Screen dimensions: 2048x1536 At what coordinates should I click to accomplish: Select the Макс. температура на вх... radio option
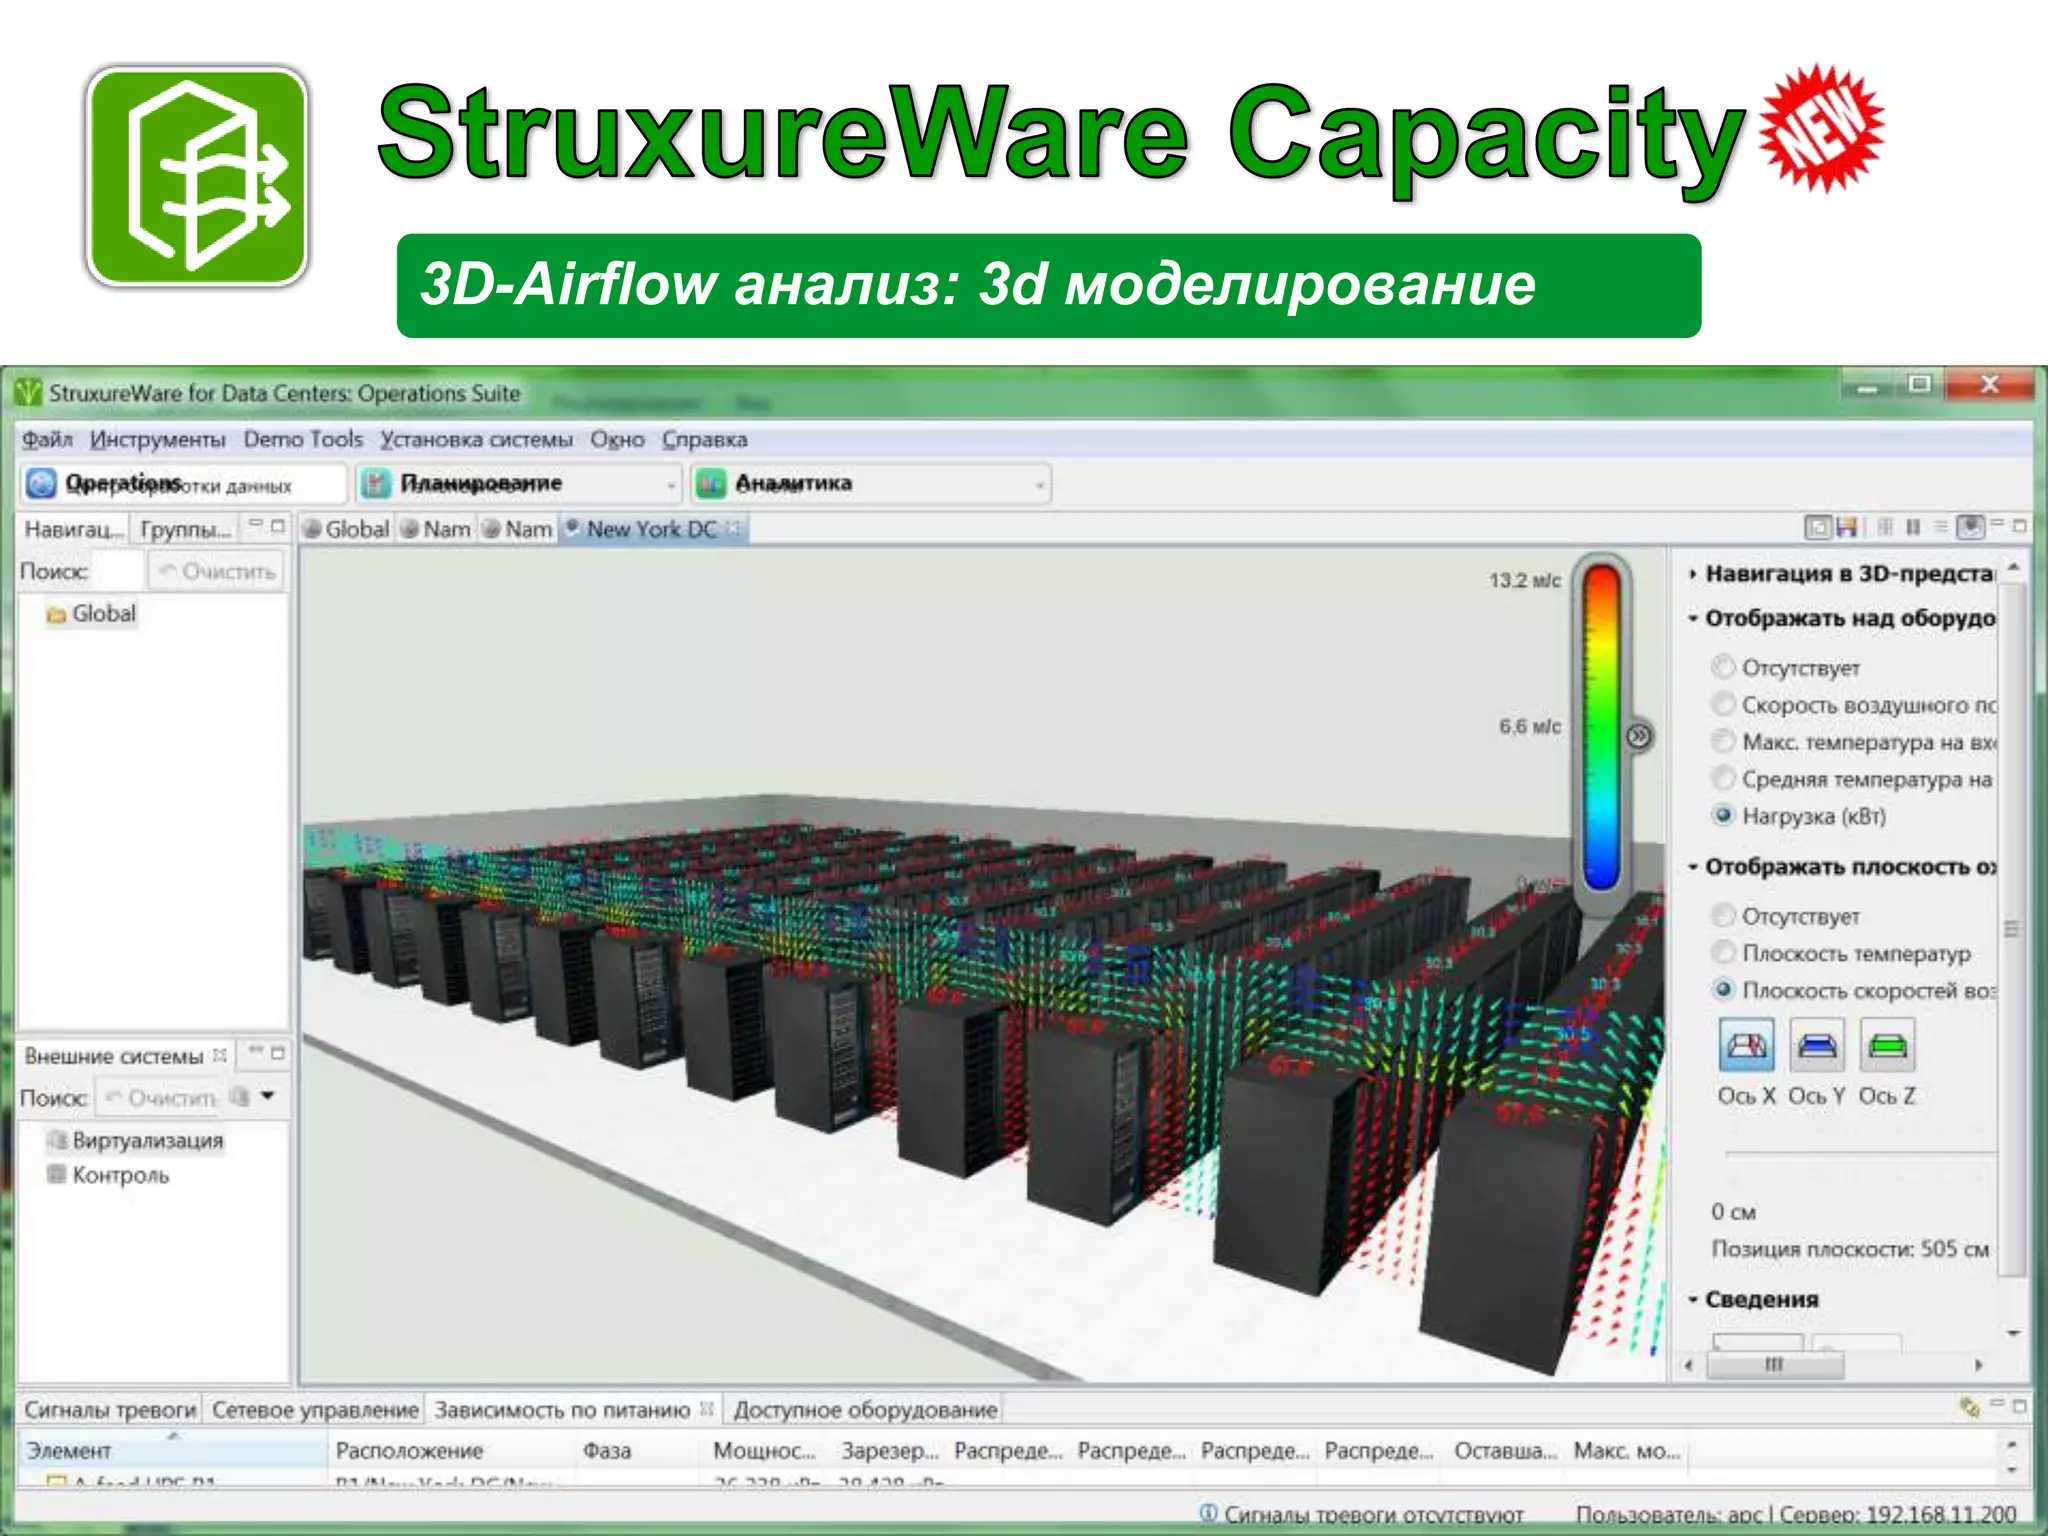pyautogui.click(x=1723, y=741)
